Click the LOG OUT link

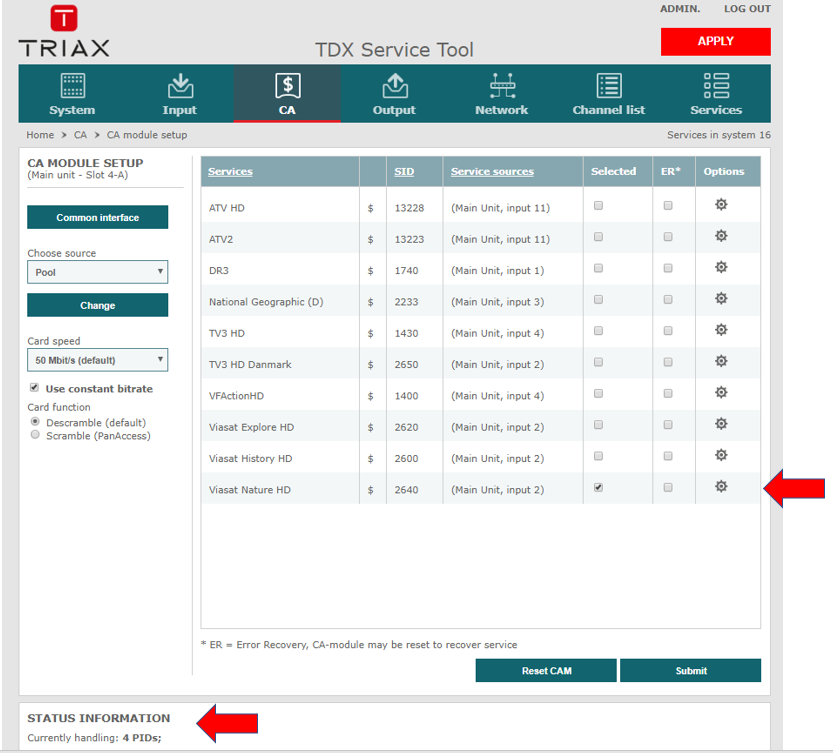pos(747,9)
